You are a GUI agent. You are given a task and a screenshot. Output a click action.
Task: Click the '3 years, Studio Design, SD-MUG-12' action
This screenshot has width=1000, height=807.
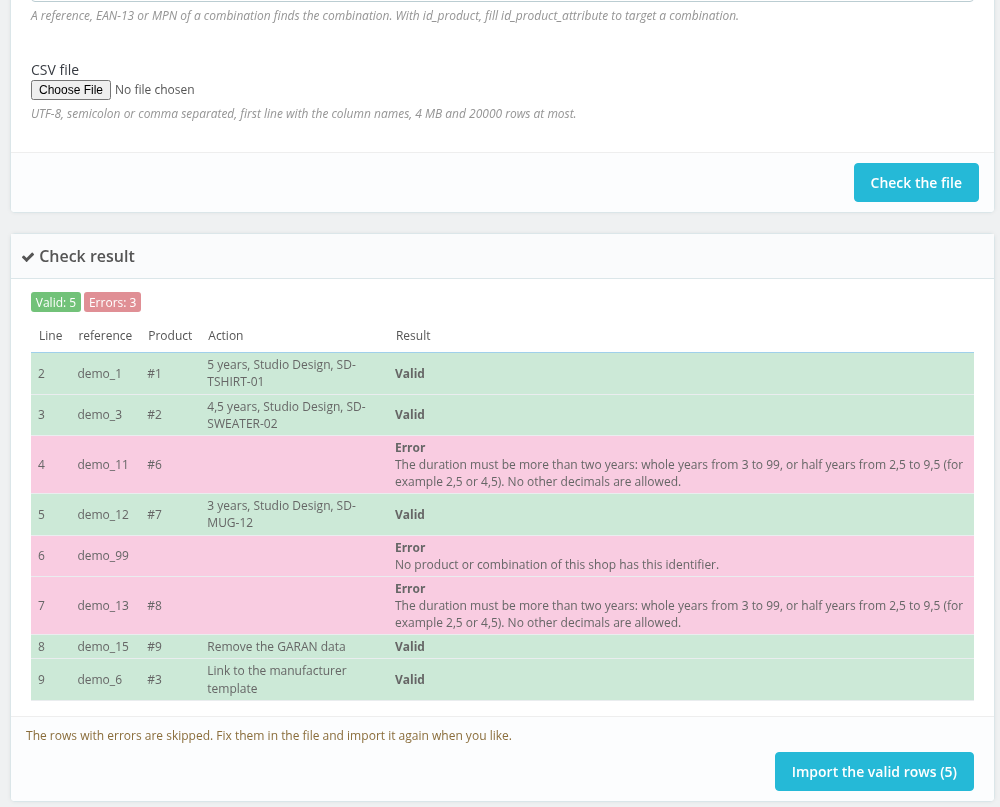pyautogui.click(x=281, y=514)
